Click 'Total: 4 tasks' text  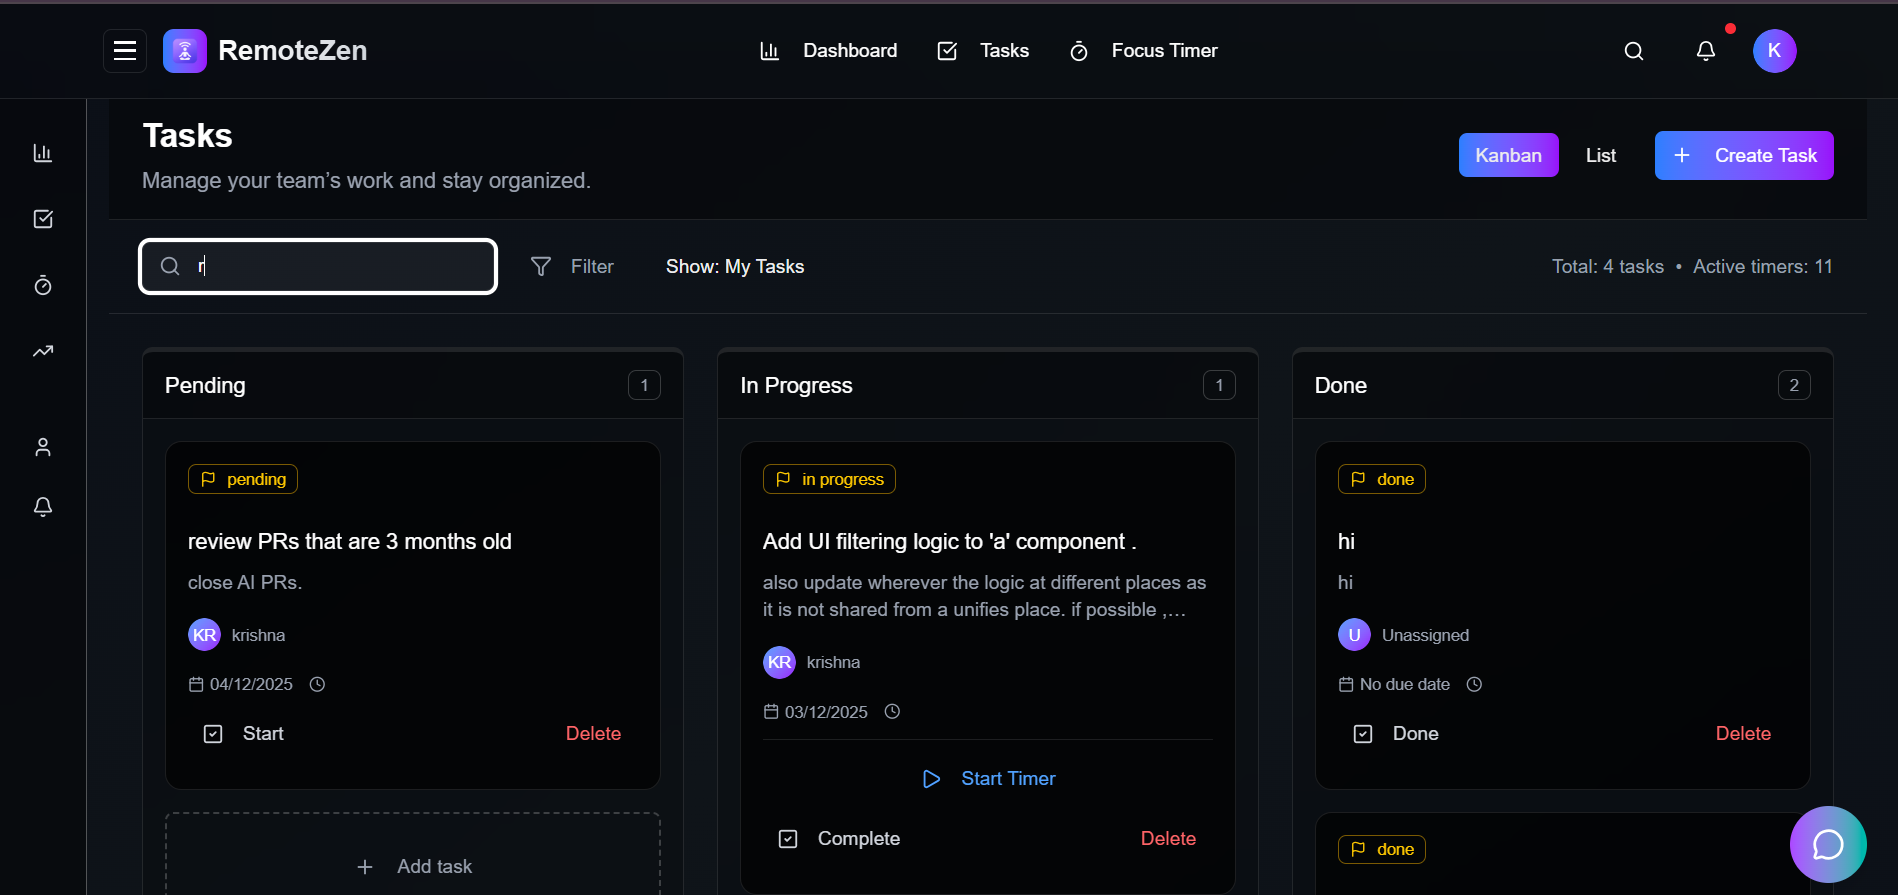coord(1608,266)
